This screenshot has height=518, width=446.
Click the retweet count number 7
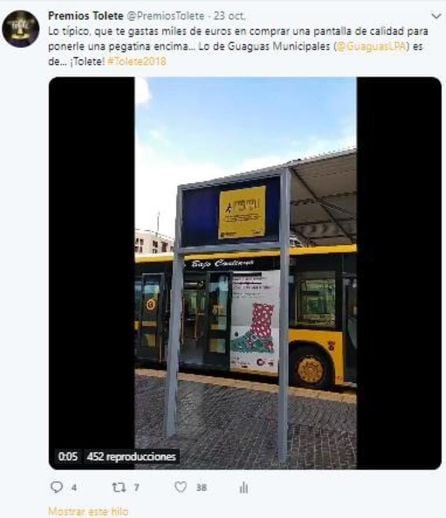[136, 488]
